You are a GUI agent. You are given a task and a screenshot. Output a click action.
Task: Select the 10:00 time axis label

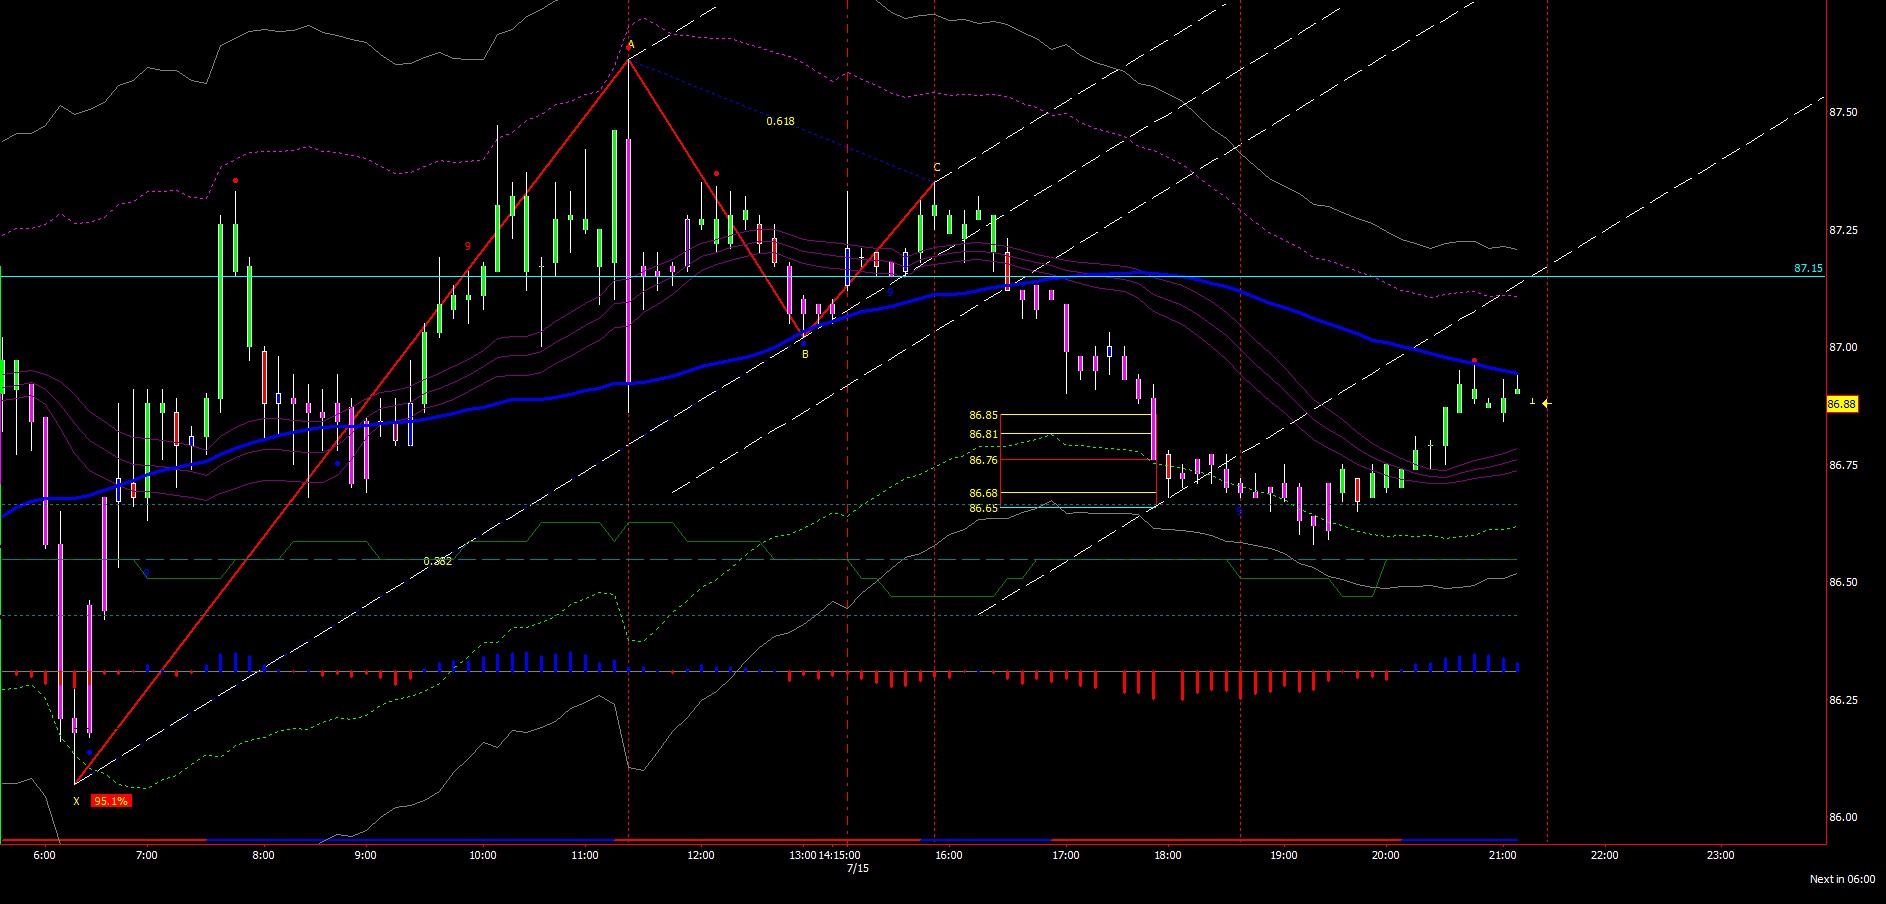483,855
